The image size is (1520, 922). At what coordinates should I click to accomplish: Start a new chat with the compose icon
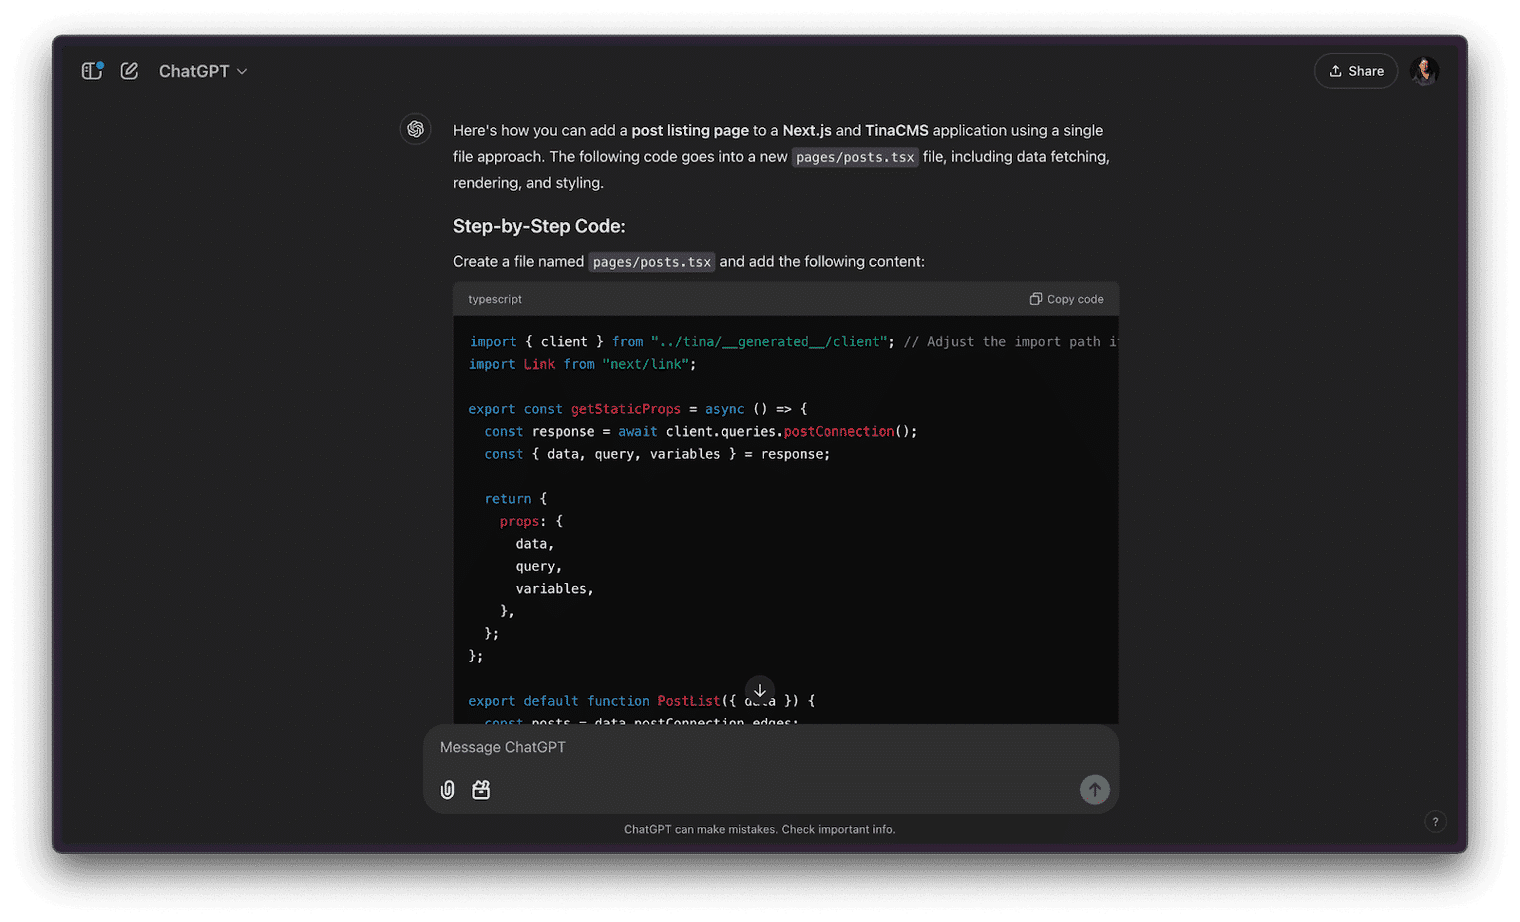(129, 71)
